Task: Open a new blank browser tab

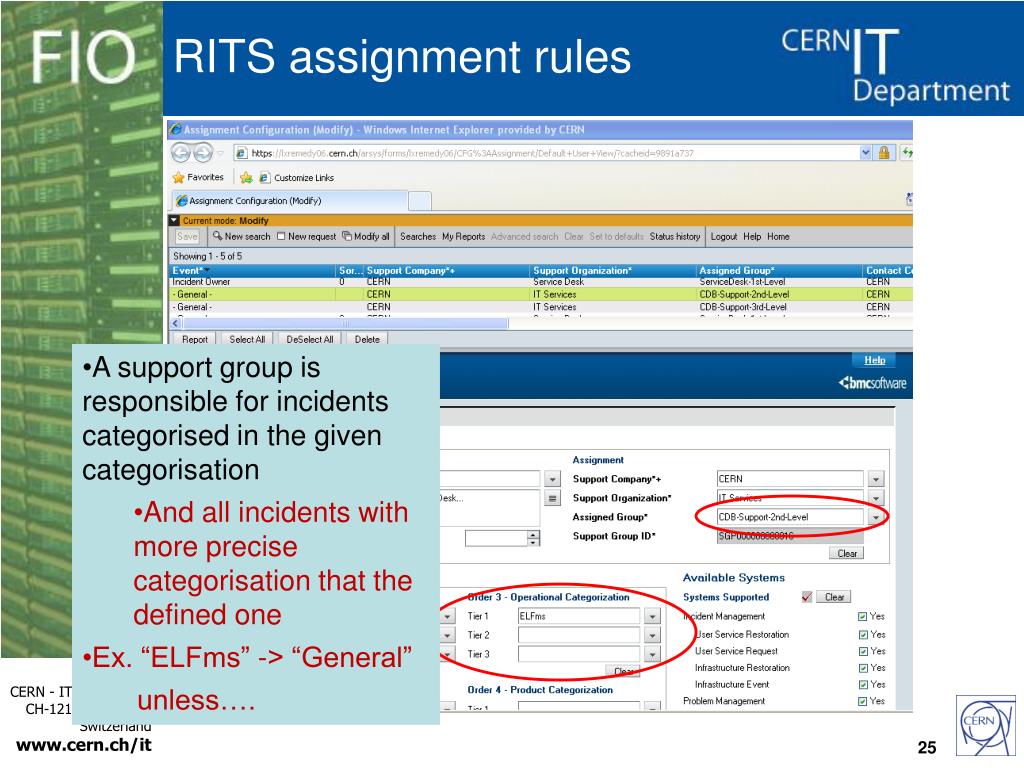Action: (420, 201)
